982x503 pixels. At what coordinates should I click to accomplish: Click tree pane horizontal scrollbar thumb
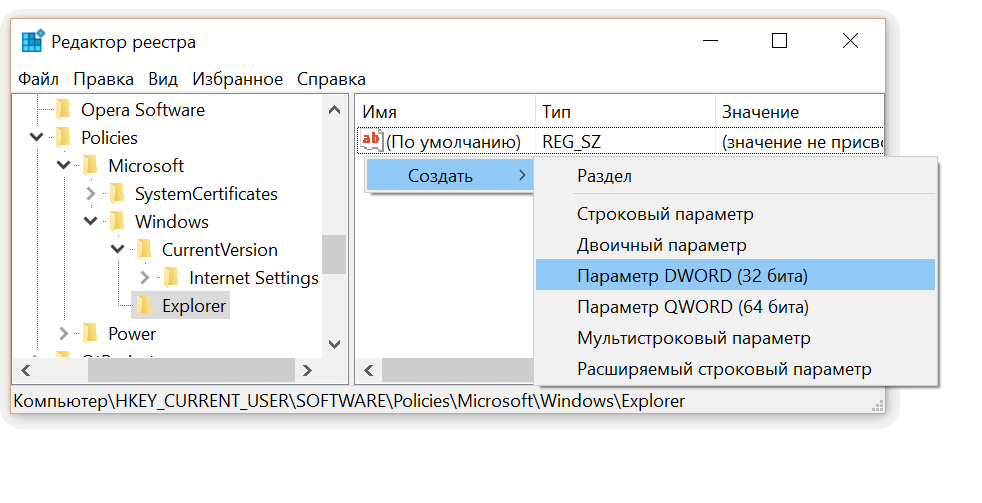click(x=191, y=370)
